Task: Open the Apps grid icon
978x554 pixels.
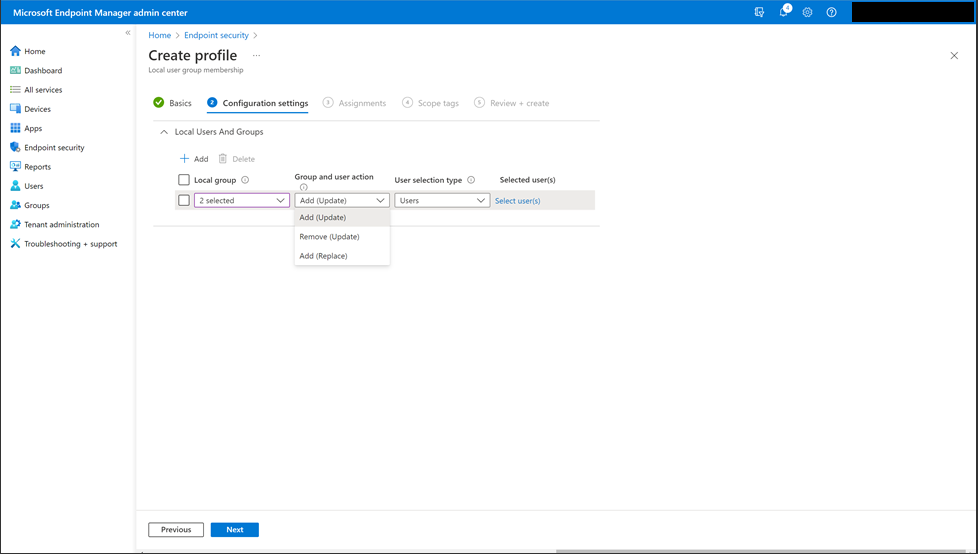Action: 16,128
